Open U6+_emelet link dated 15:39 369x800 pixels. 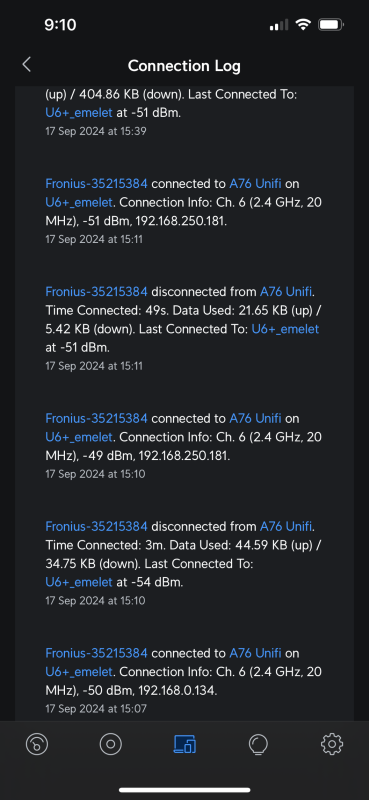[79, 113]
